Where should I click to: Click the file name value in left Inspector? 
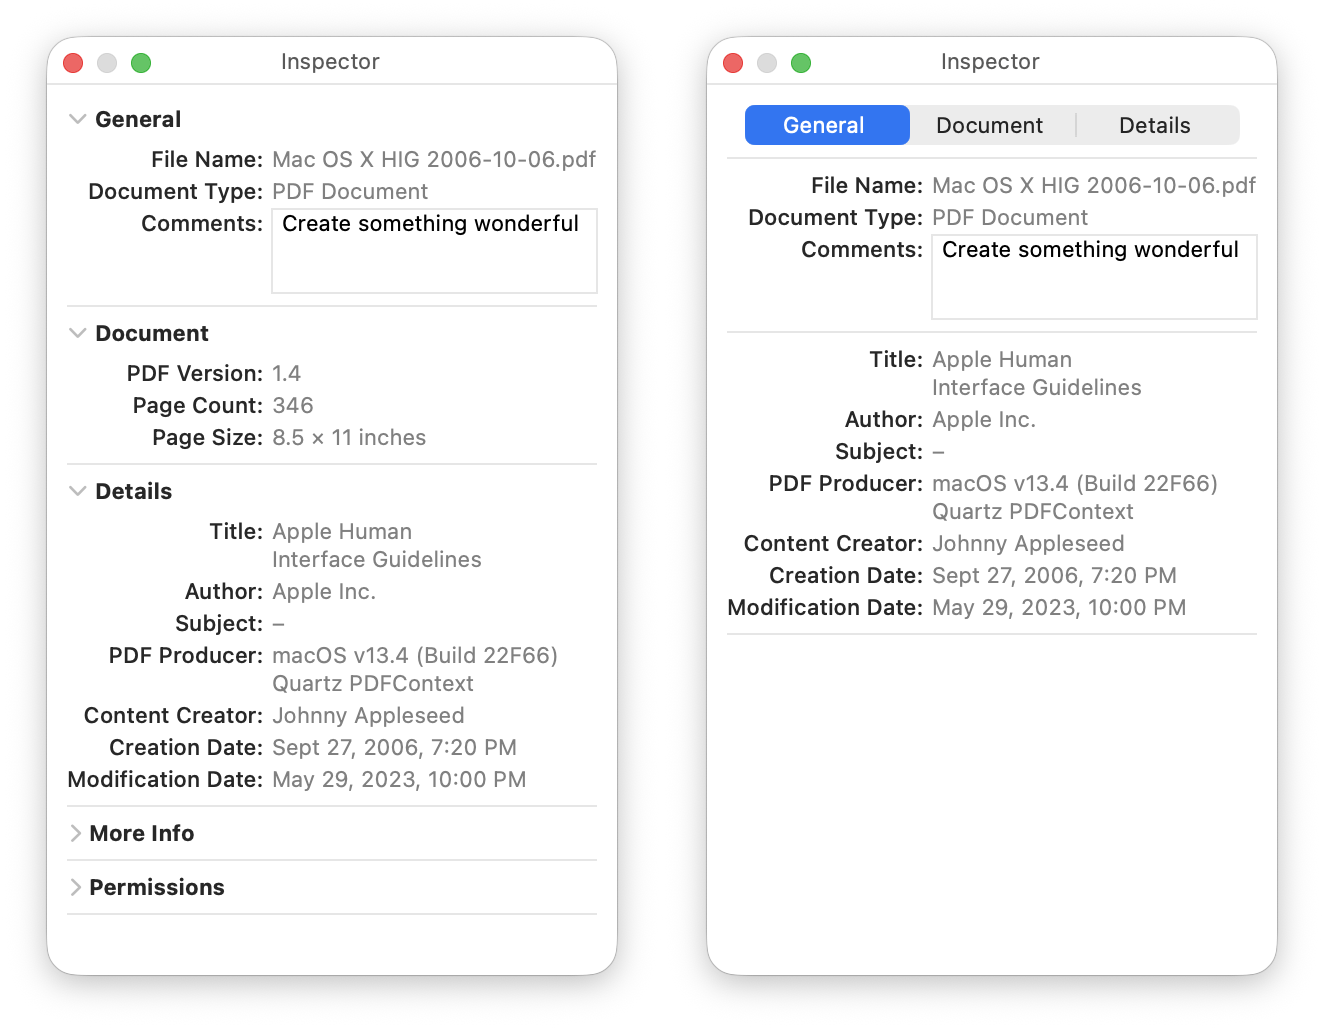coord(434,160)
